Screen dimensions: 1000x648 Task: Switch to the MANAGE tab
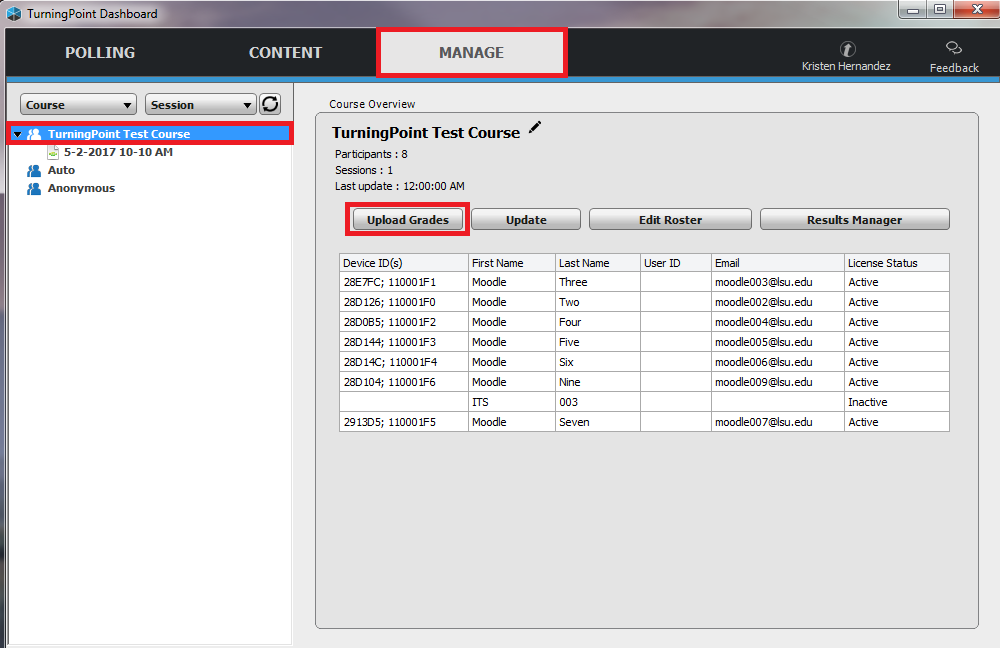(x=471, y=52)
